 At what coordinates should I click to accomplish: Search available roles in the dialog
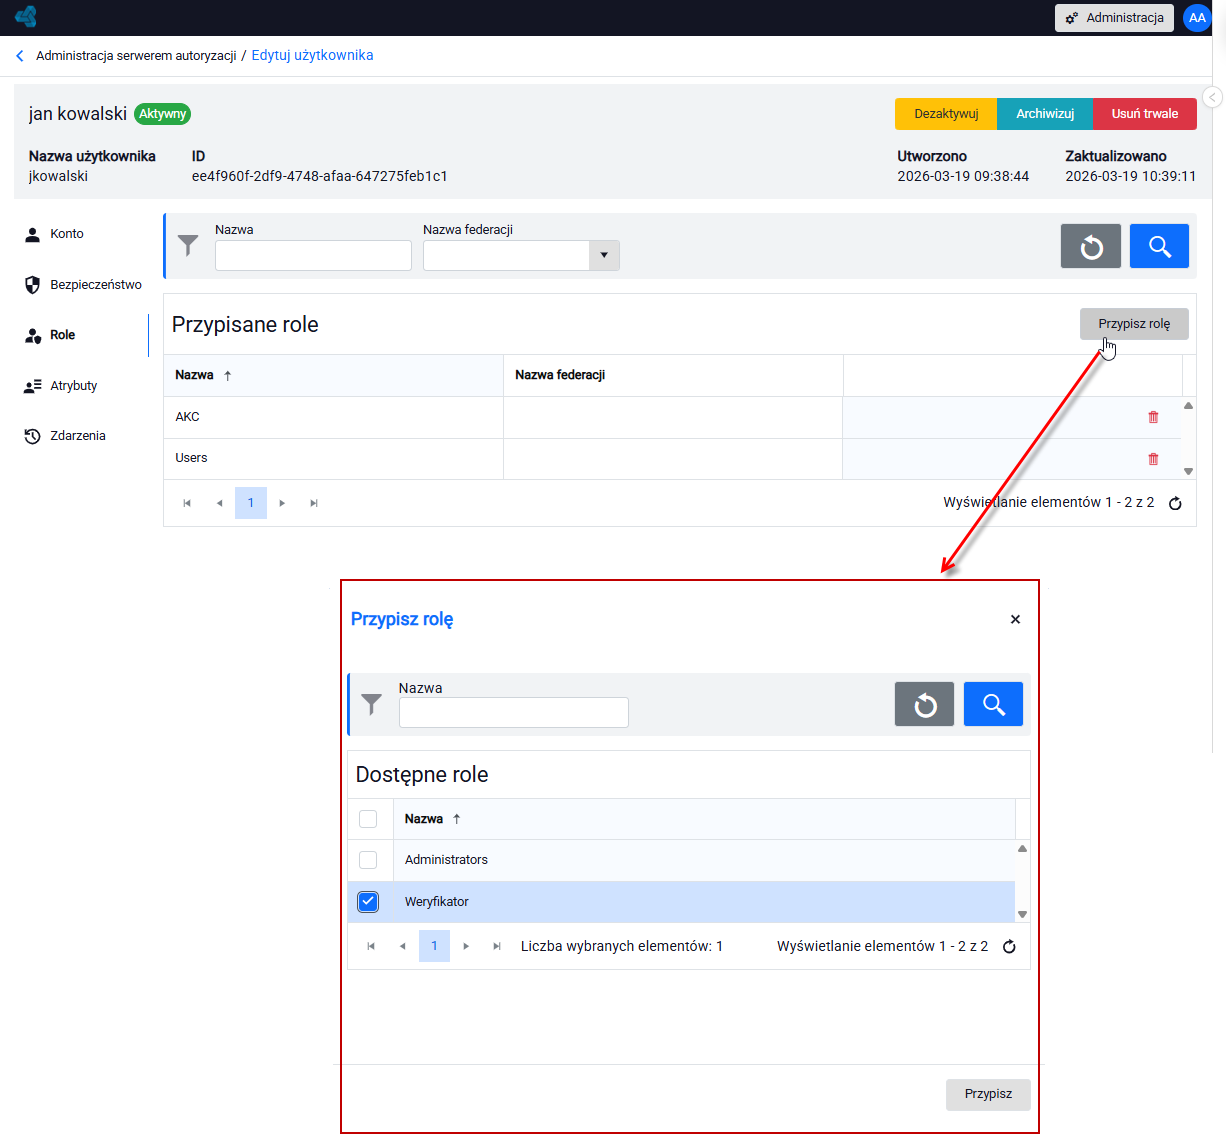coord(993,704)
